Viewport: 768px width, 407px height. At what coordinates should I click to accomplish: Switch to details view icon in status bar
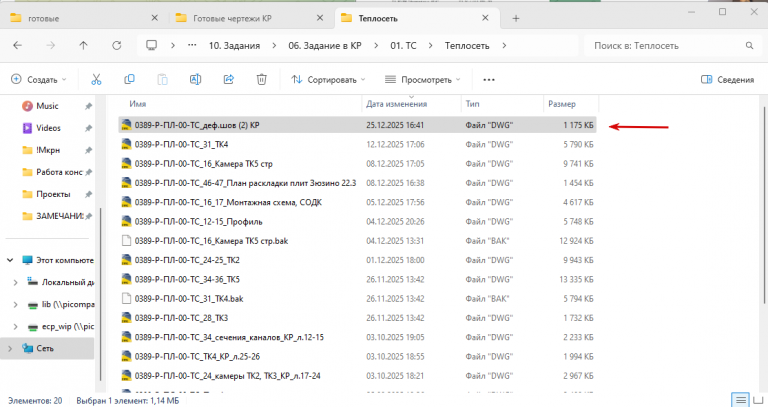tap(741, 400)
